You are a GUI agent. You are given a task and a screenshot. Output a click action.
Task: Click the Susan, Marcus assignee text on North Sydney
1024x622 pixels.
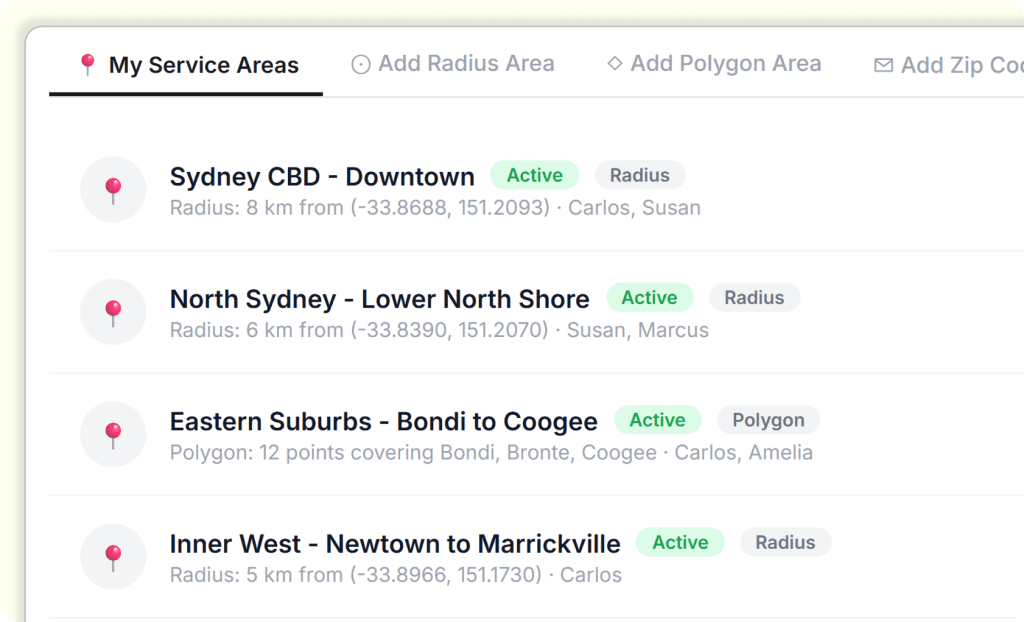pyautogui.click(x=636, y=330)
